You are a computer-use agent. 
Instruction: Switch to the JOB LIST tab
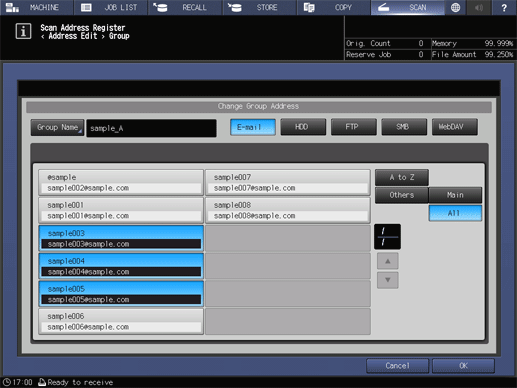pyautogui.click(x=110, y=7)
